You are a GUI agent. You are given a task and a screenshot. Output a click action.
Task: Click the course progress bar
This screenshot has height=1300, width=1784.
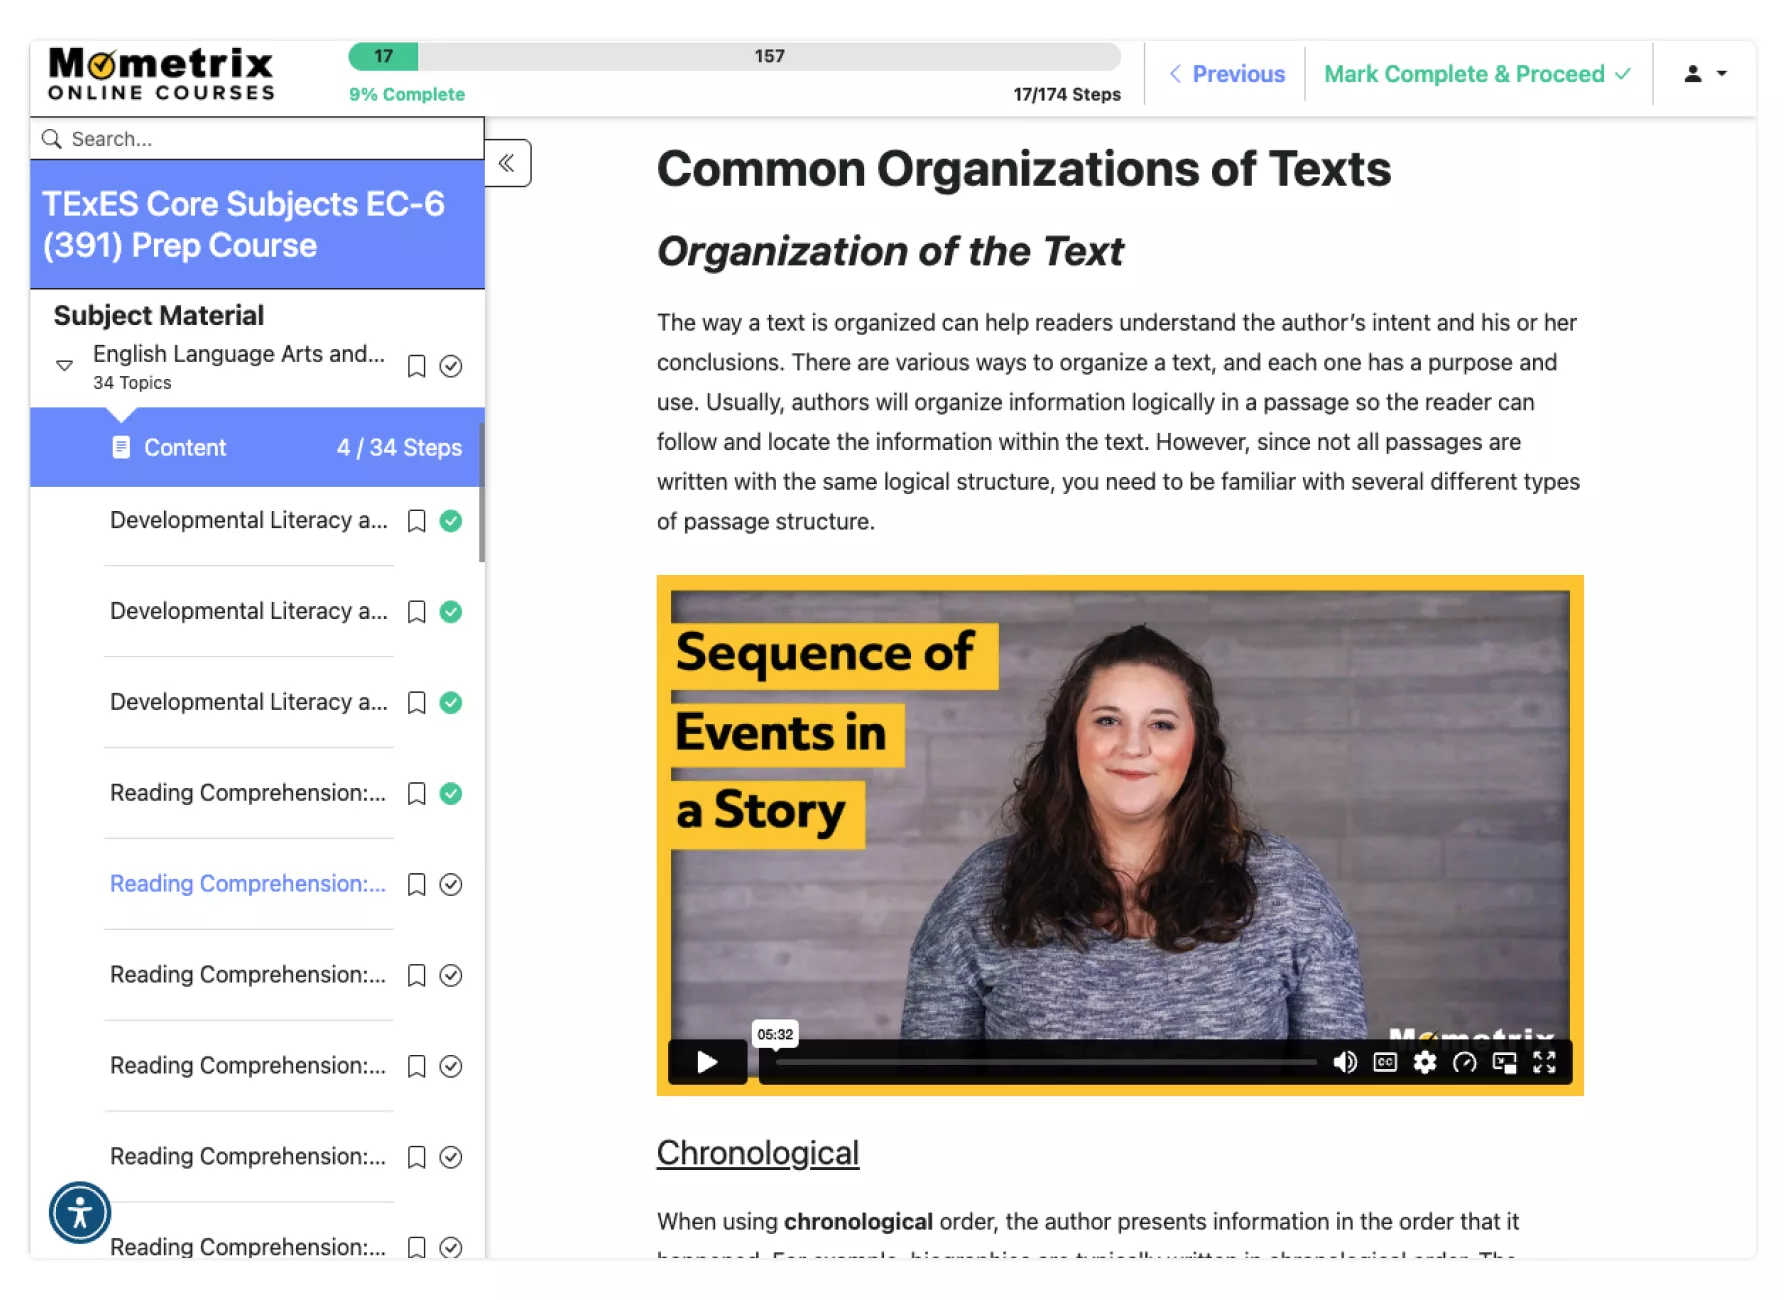point(734,57)
